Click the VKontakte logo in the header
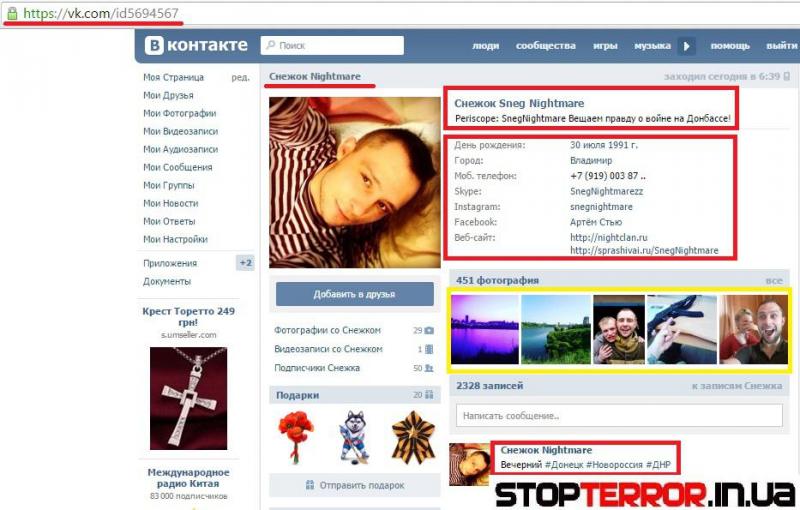The width and height of the screenshot is (800, 510). (x=196, y=45)
